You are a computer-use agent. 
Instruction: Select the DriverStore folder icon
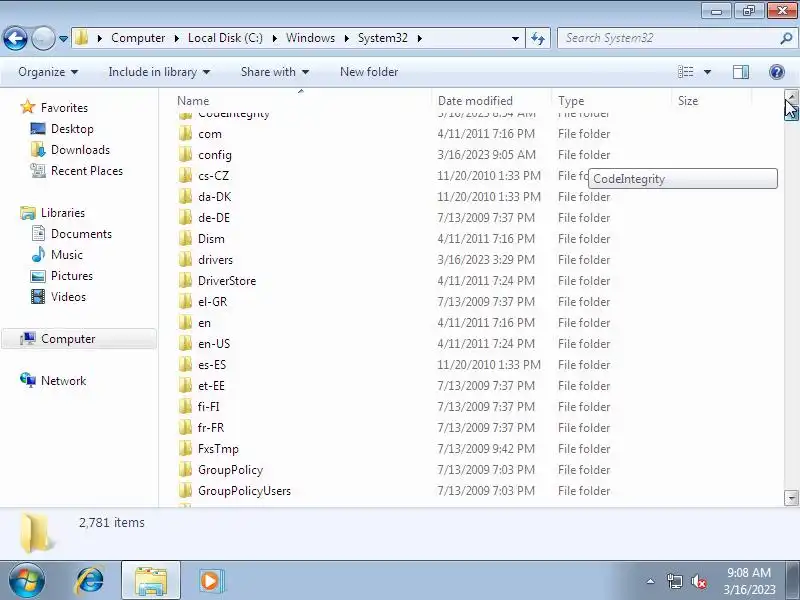click(x=185, y=281)
